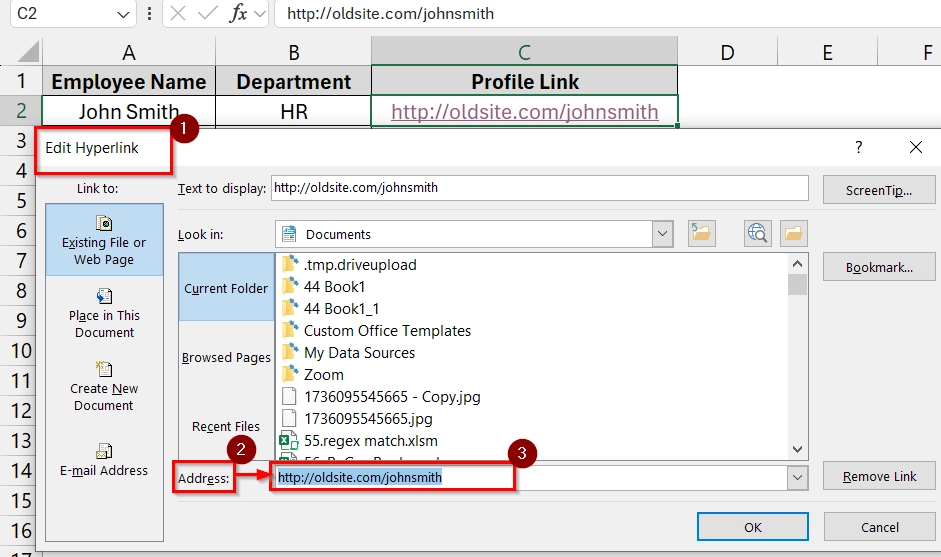
Task: Select Existing File or Web Page option
Action: 104,240
